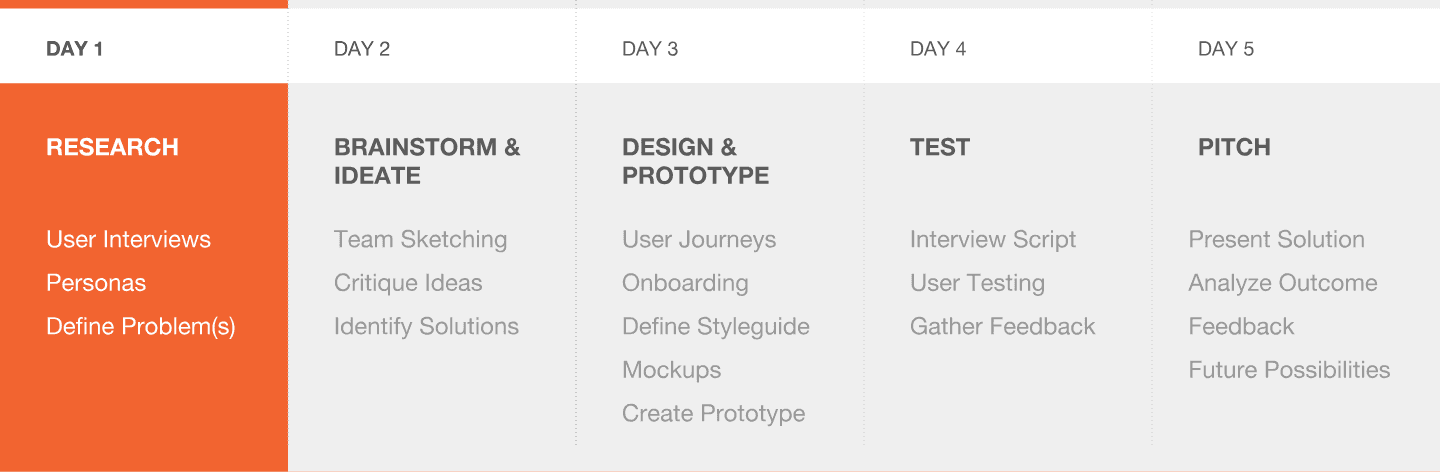Switch to the DAY 2 tab

coord(432,48)
